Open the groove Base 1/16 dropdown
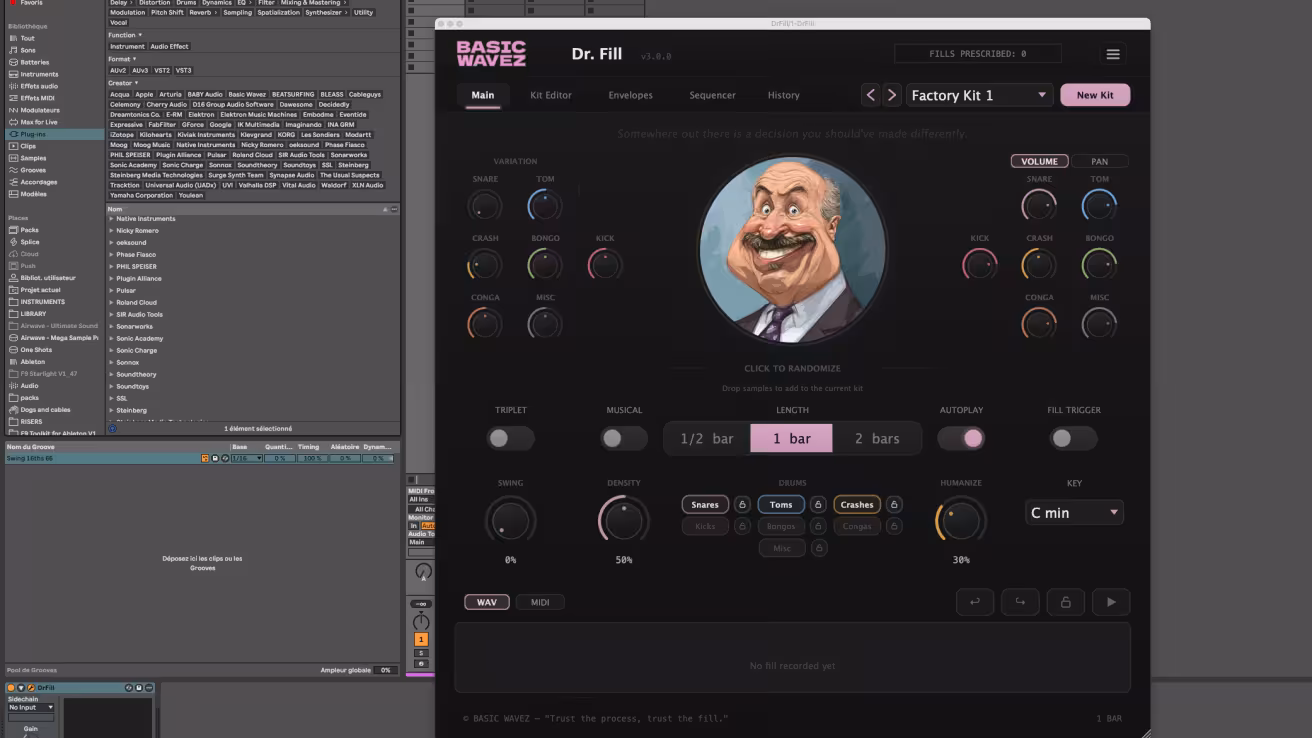Image resolution: width=1312 pixels, height=738 pixels. [x=246, y=458]
